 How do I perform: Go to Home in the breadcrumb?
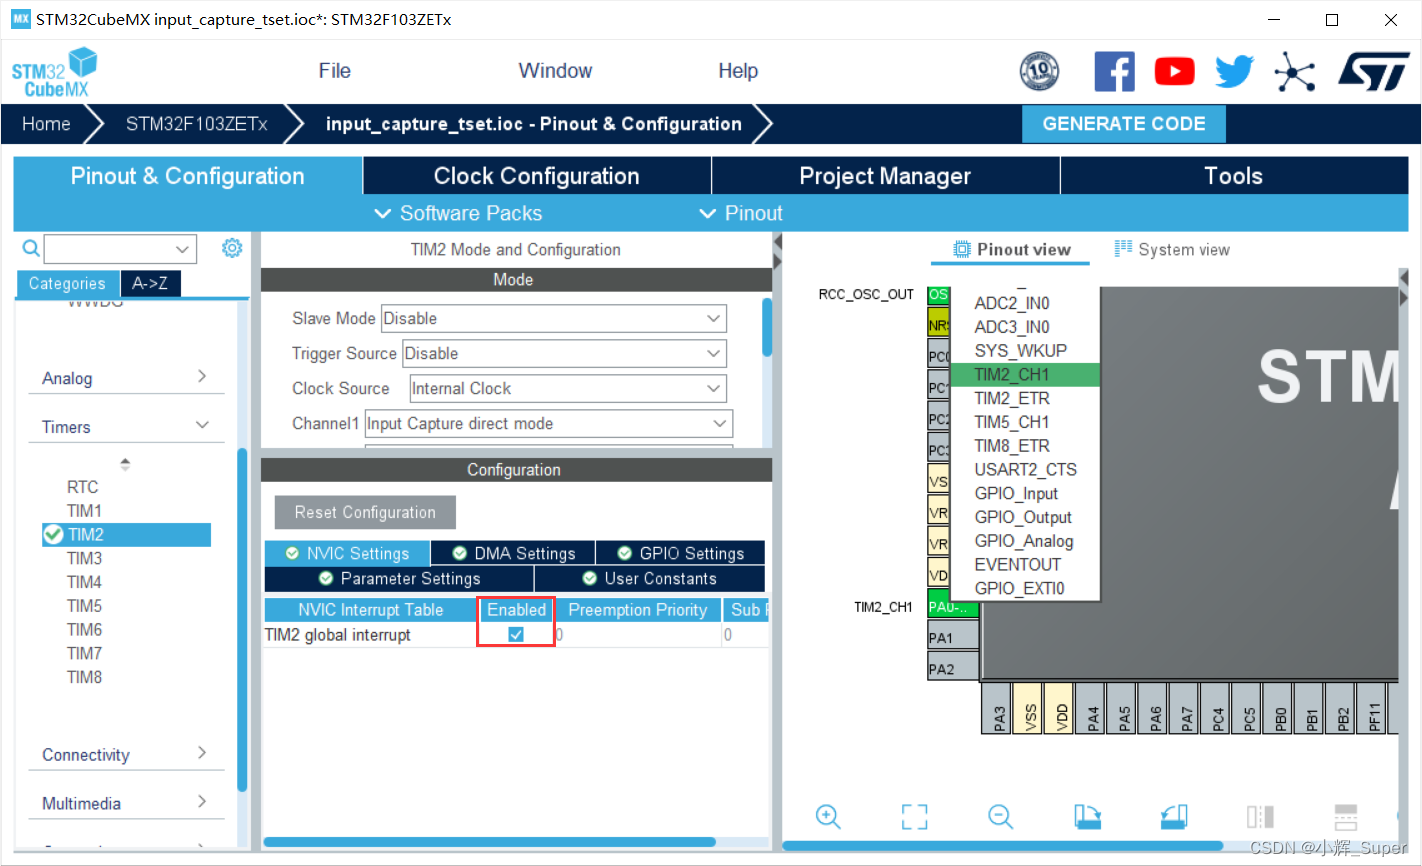pos(46,124)
